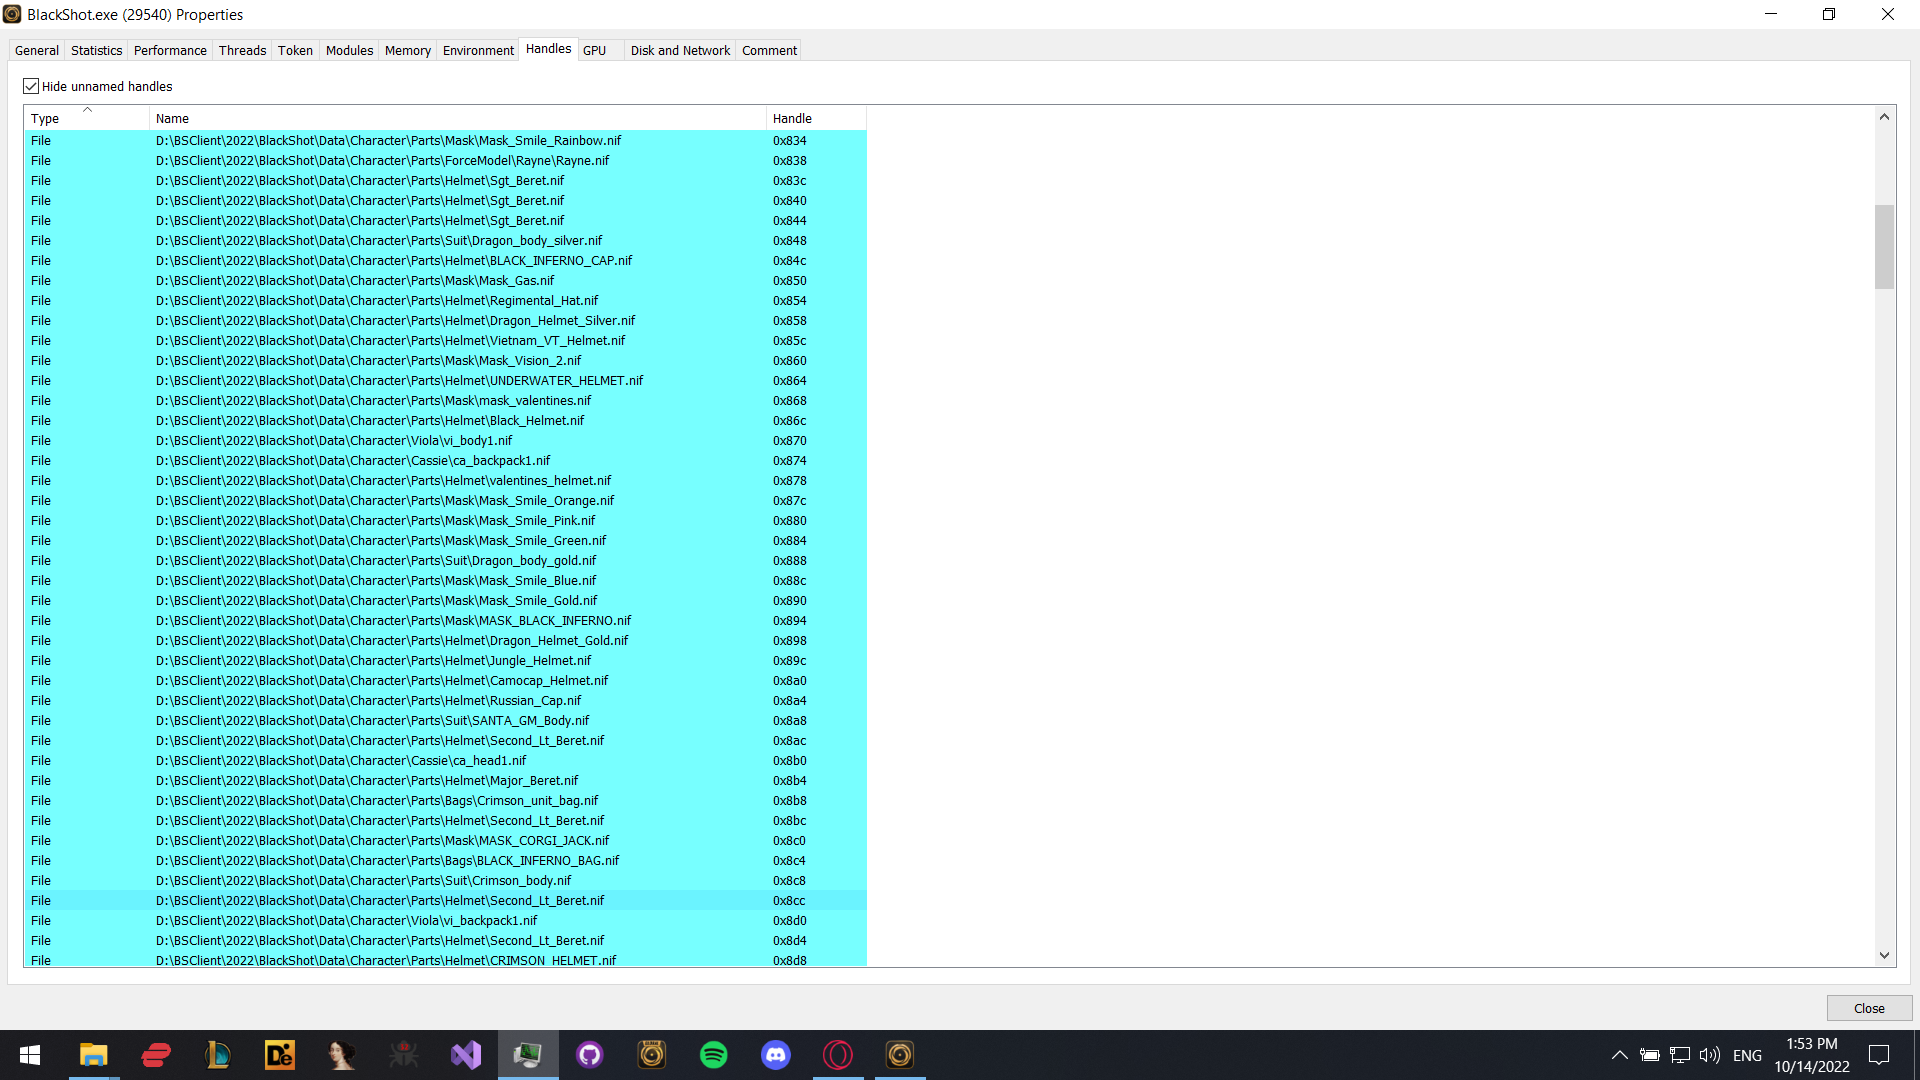This screenshot has height=1080, width=1920.
Task: Show hidden system tray icons
Action: [x=1619, y=1055]
